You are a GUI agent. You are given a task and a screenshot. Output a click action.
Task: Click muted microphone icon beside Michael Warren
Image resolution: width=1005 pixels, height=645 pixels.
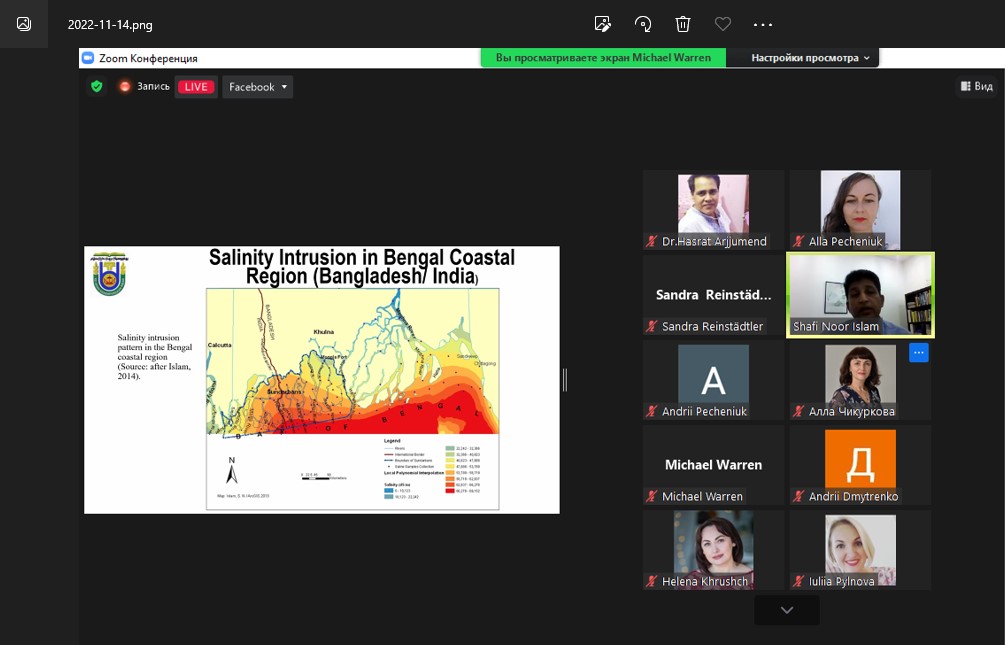[652, 497]
